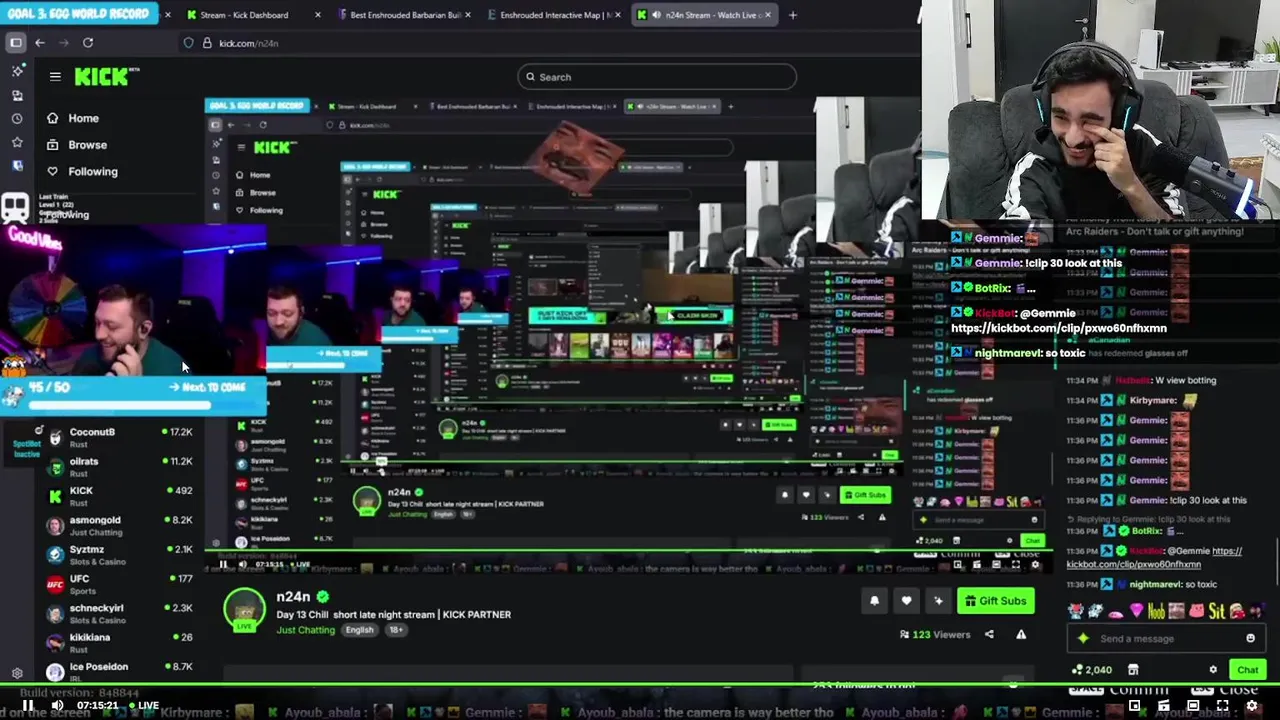Open the Just Chatting category link

pos(305,630)
